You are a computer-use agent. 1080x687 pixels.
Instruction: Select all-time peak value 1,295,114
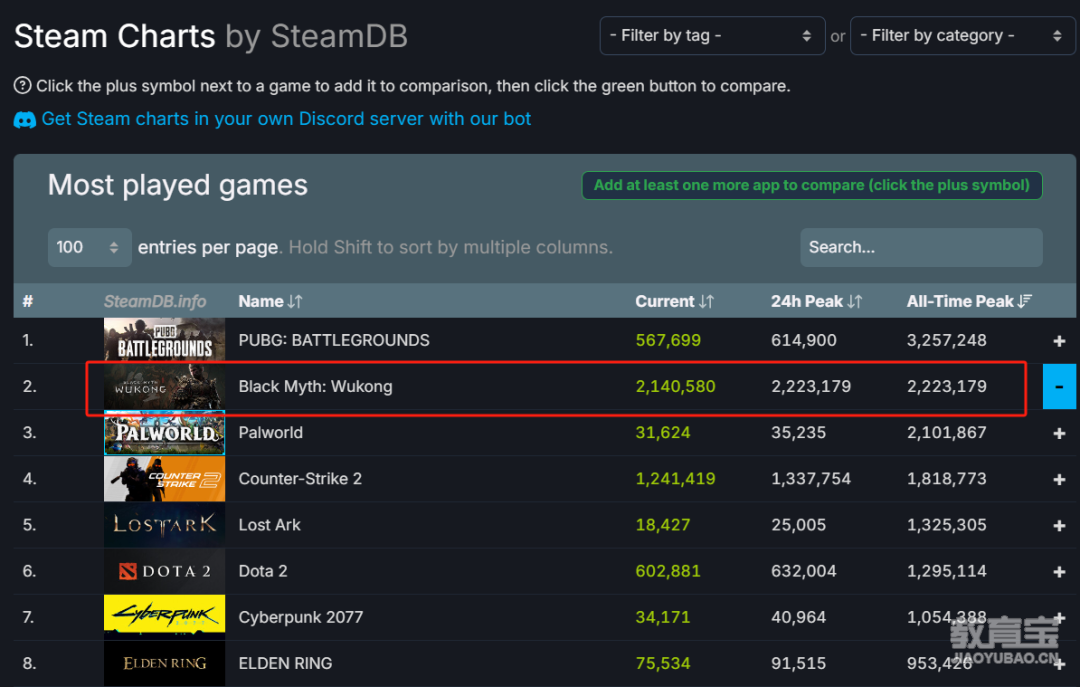click(947, 571)
